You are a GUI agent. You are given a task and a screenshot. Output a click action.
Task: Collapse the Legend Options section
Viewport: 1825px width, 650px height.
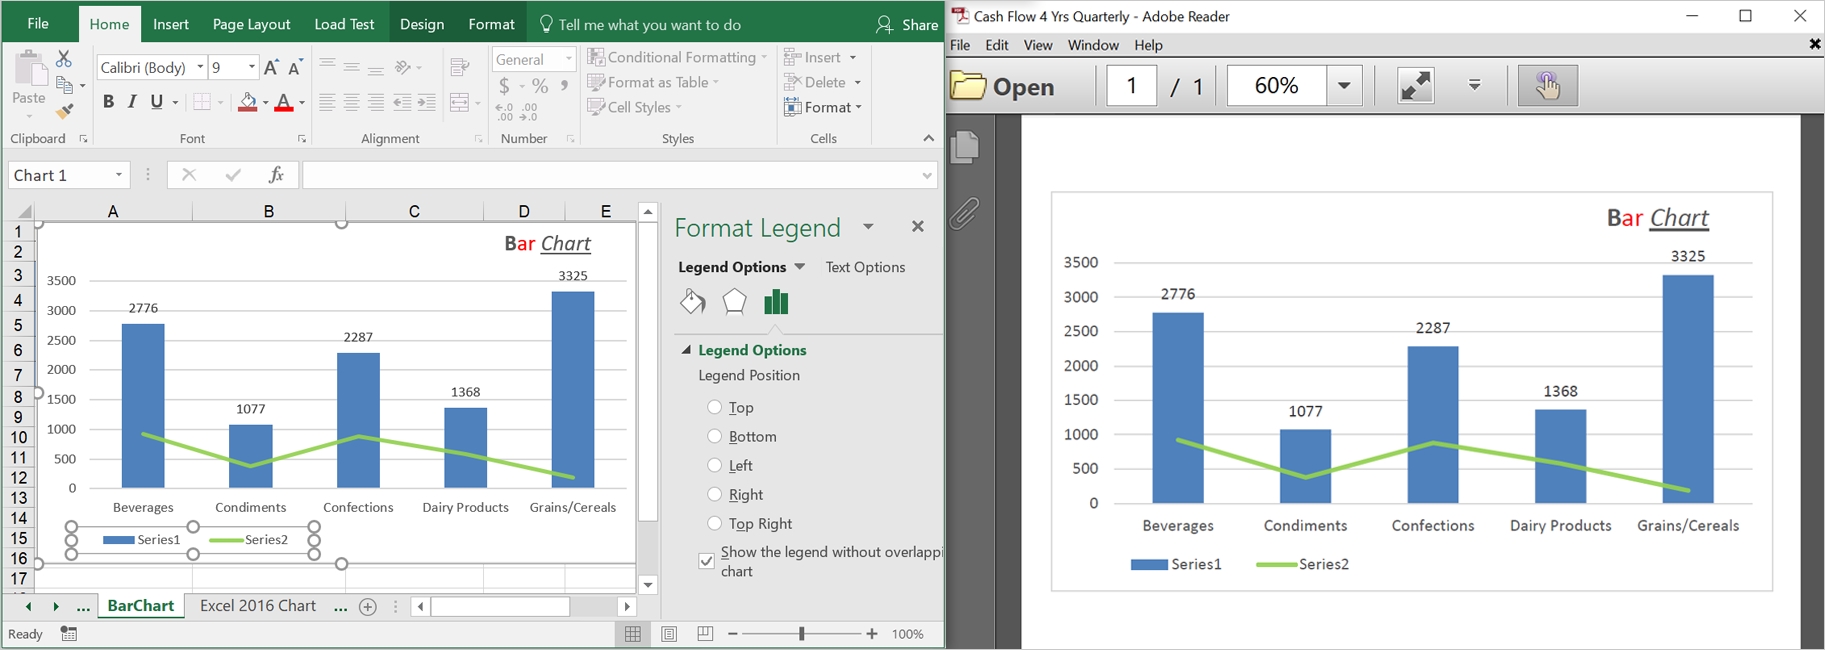[x=686, y=350]
